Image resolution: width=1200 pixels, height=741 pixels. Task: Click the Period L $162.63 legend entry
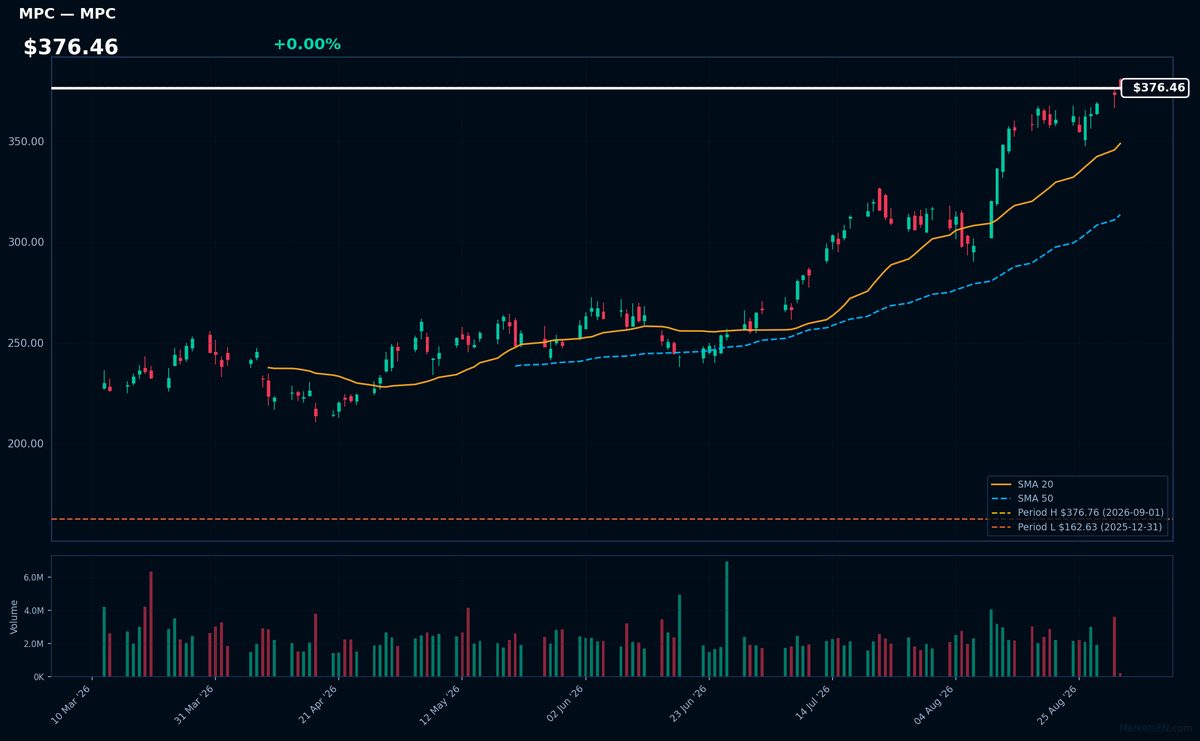pos(1078,526)
